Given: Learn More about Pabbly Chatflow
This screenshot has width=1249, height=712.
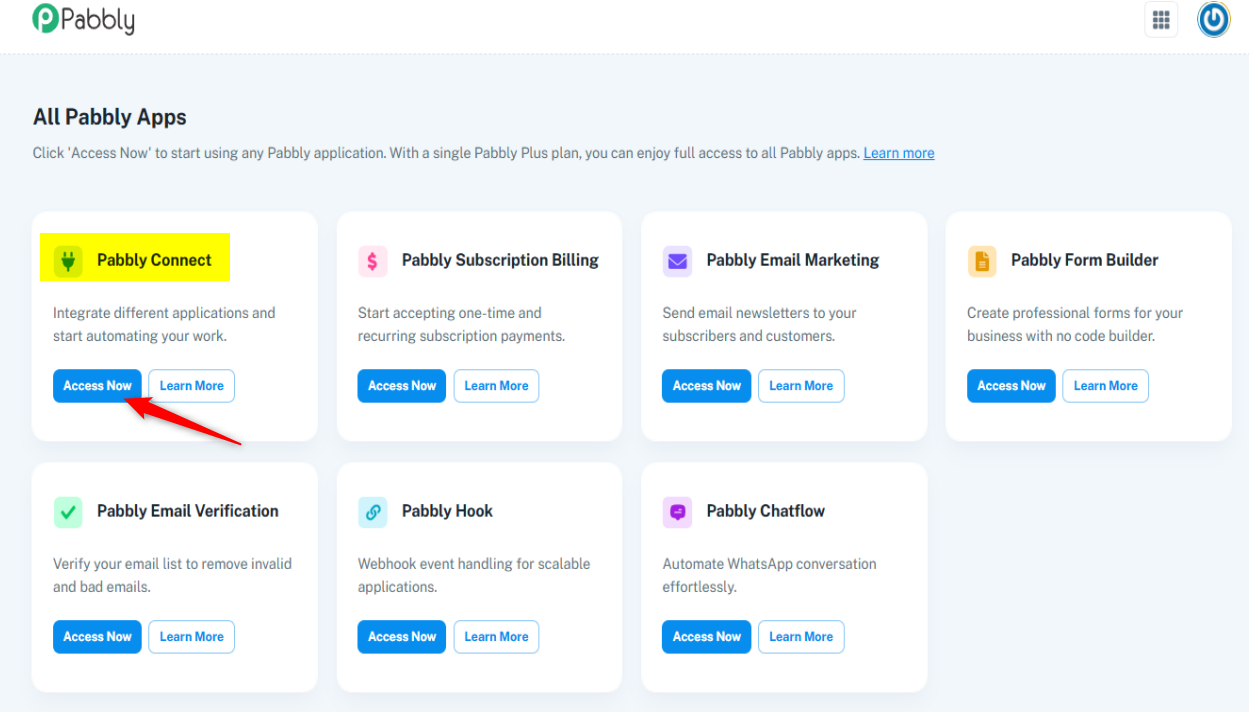Looking at the screenshot, I should click(x=801, y=637).
